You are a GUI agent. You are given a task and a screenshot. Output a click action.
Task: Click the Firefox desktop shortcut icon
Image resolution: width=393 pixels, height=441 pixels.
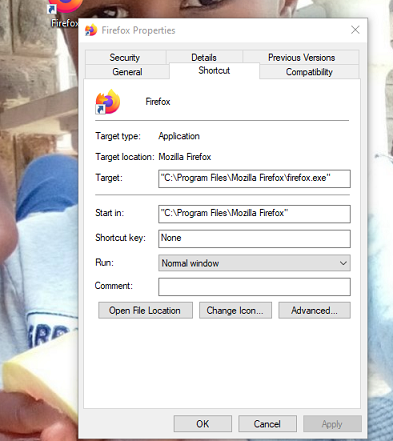(x=66, y=6)
